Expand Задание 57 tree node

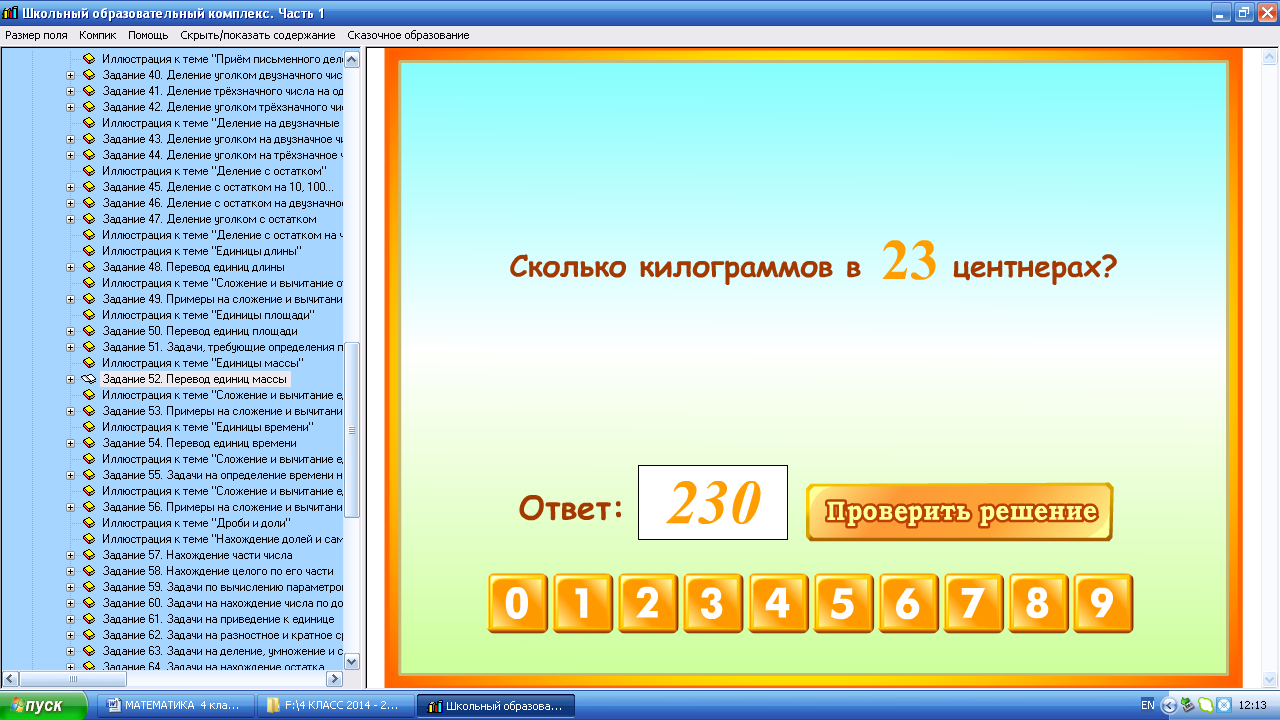[71, 555]
